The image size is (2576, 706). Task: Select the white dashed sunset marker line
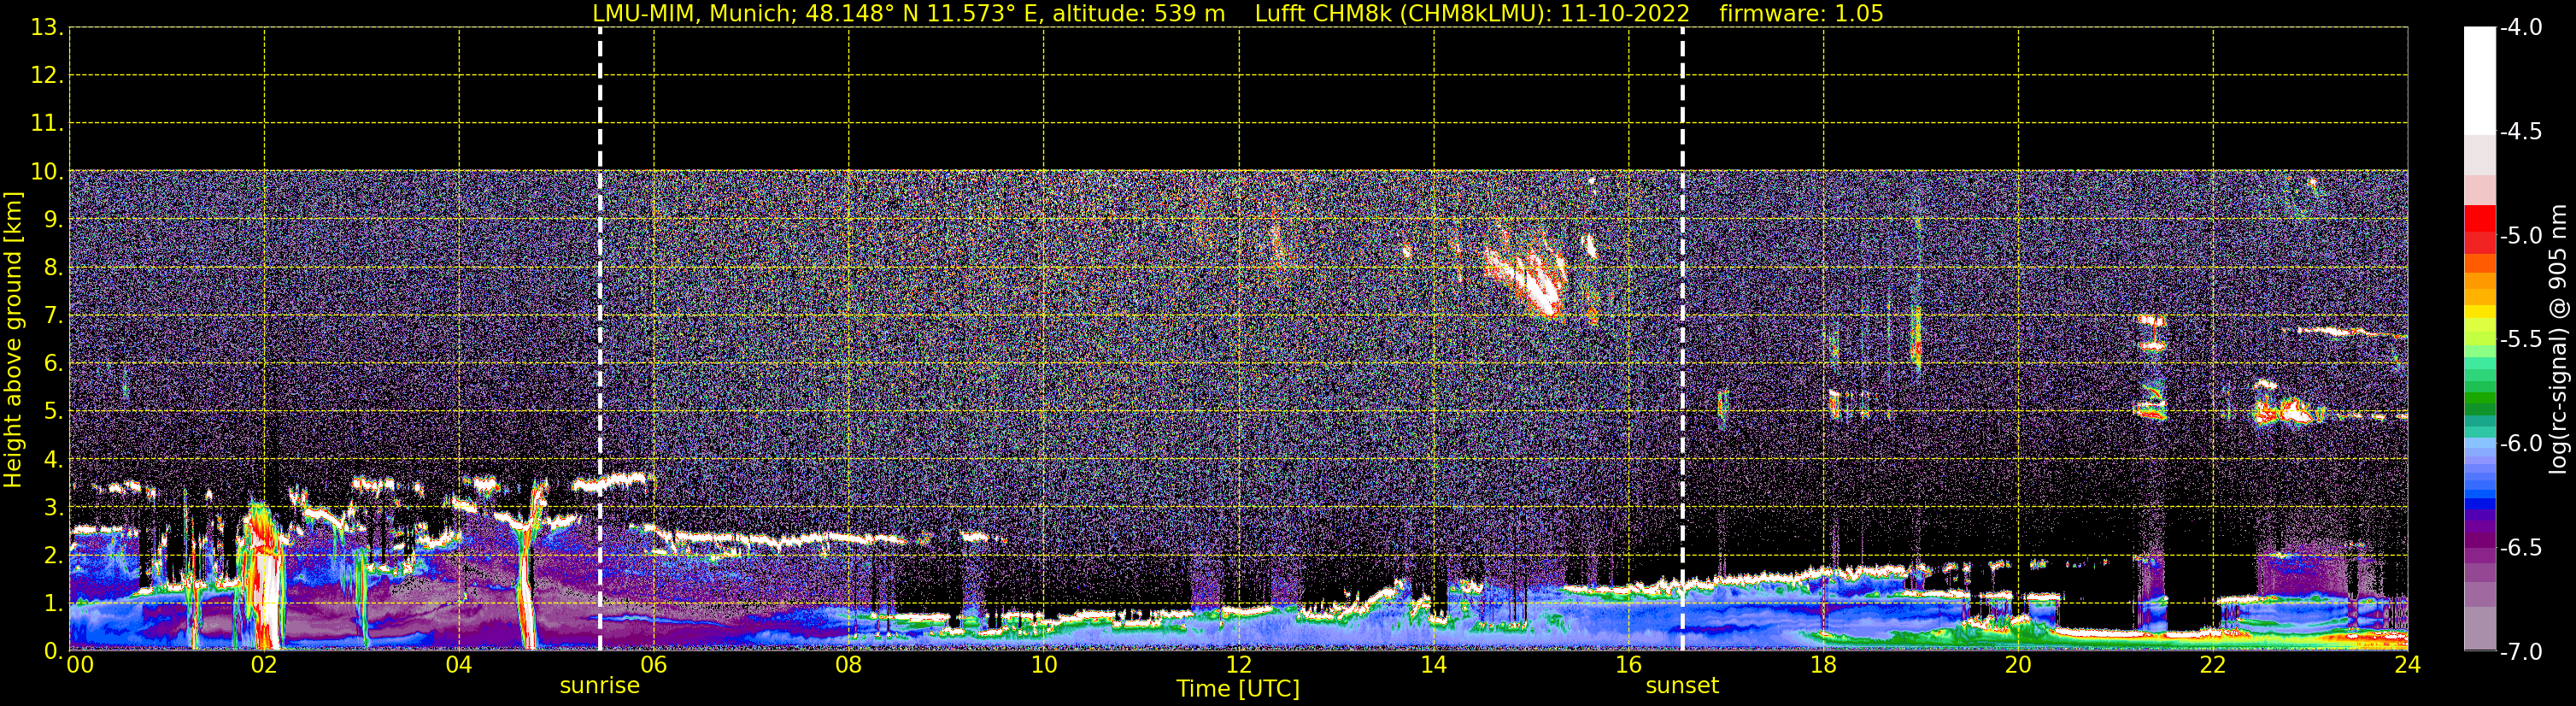coord(1683,339)
